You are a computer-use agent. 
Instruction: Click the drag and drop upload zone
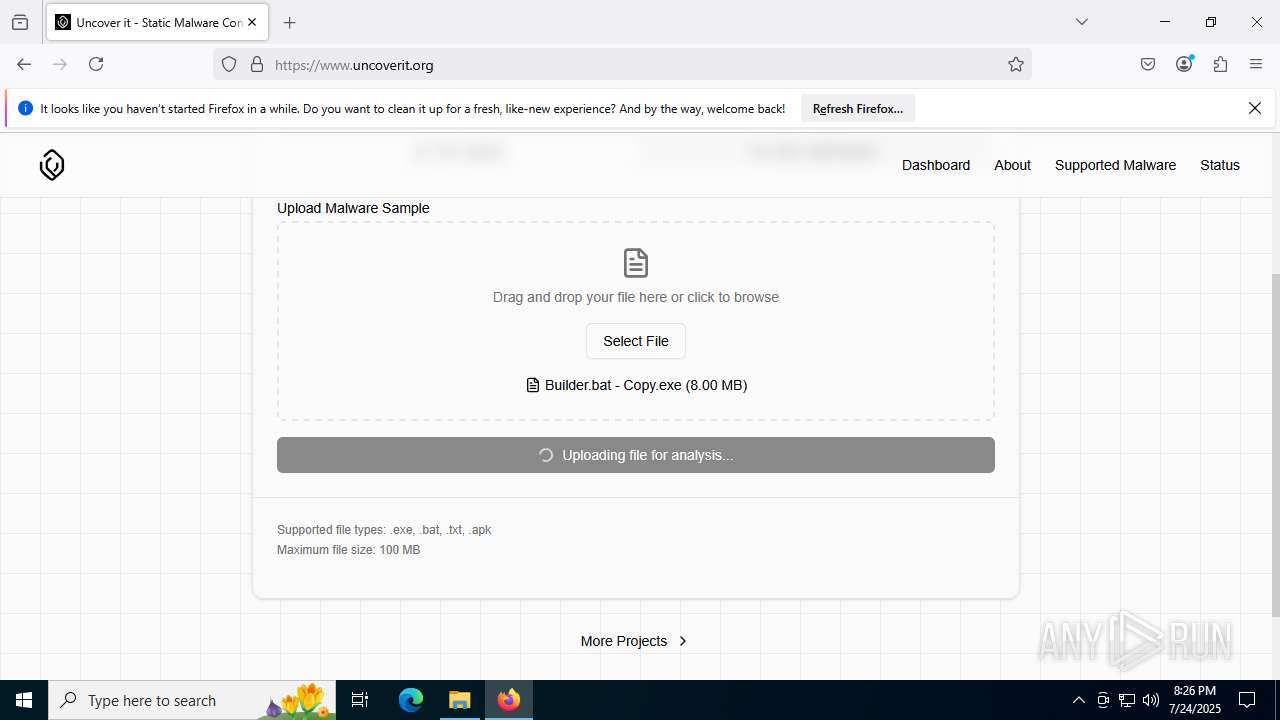pos(636,321)
